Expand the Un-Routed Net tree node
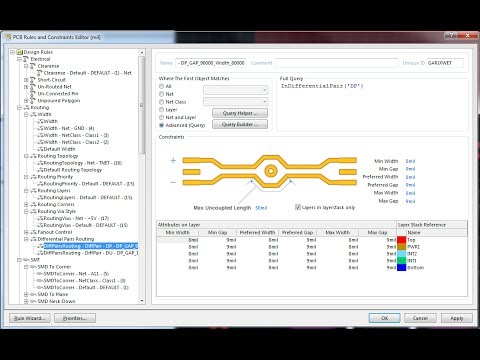This screenshot has width=480, height=360. [x=26, y=87]
